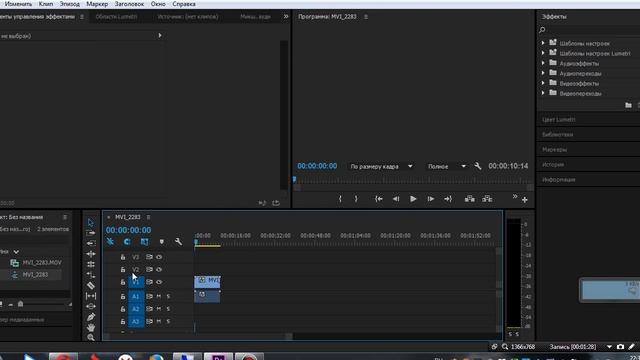Open the Справка menu
The height and width of the screenshot is (360, 640).
[x=184, y=4]
